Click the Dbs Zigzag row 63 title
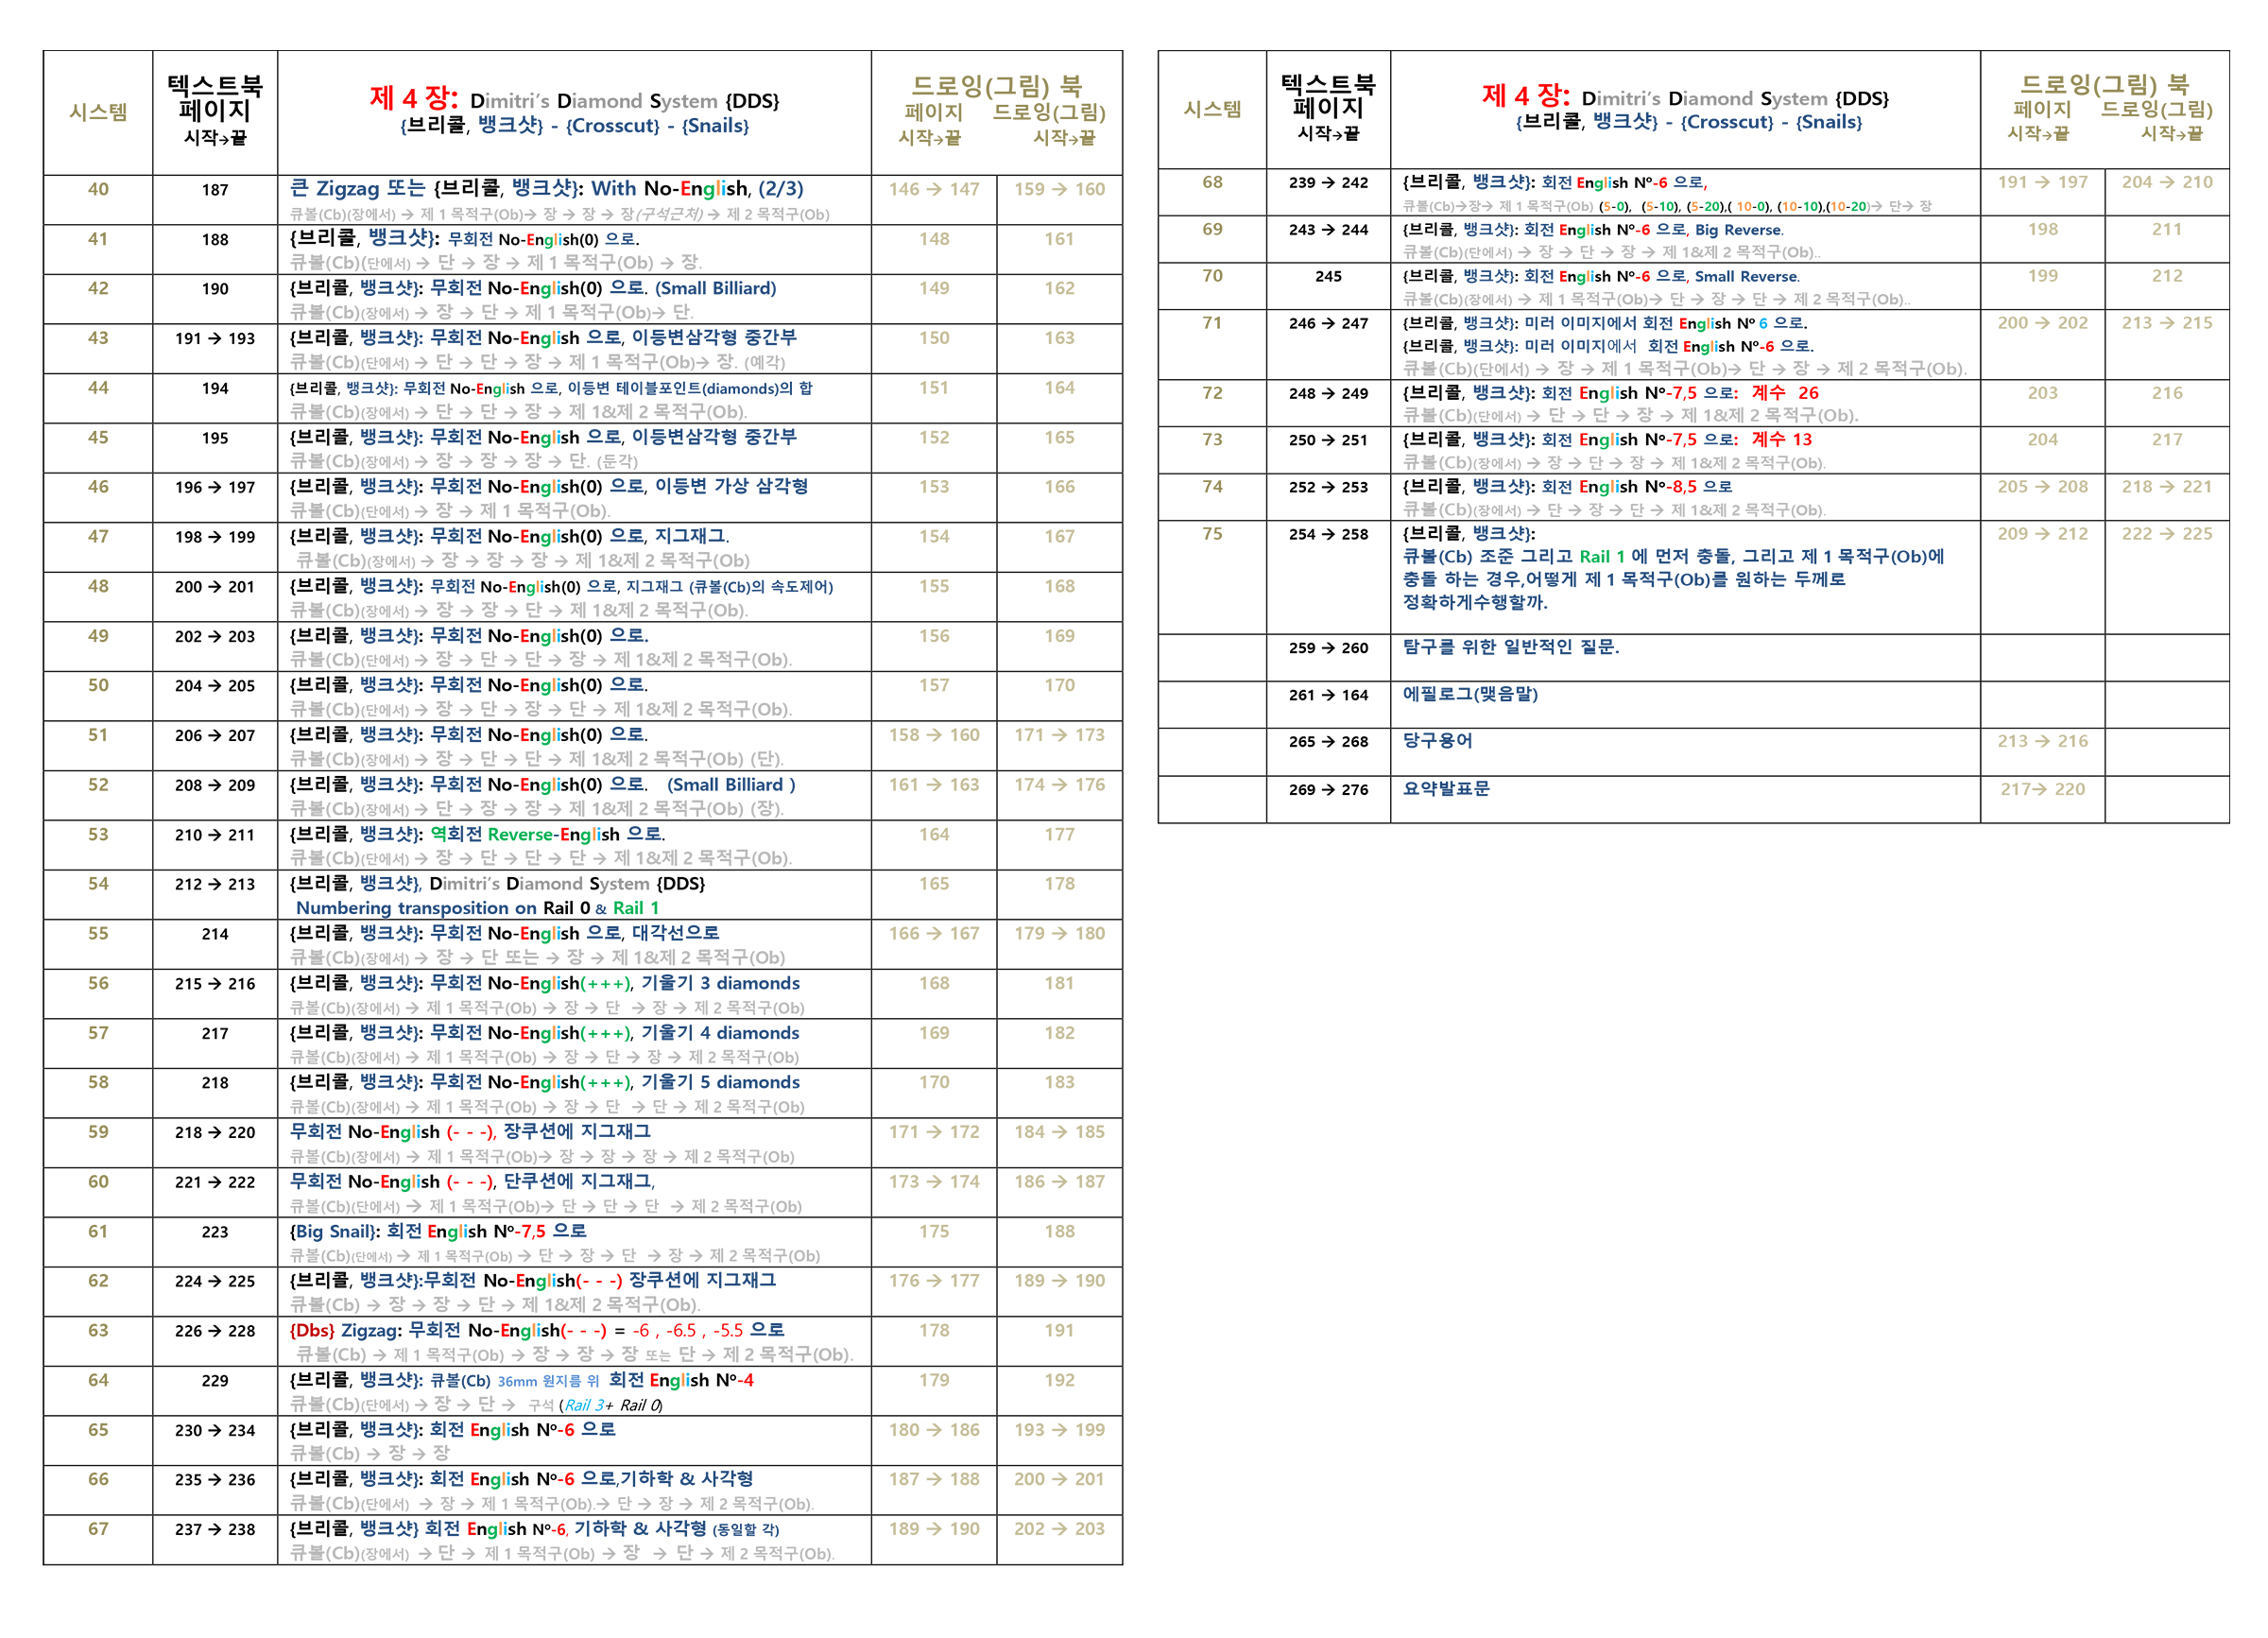The height and width of the screenshot is (1638, 2268). (537, 1330)
